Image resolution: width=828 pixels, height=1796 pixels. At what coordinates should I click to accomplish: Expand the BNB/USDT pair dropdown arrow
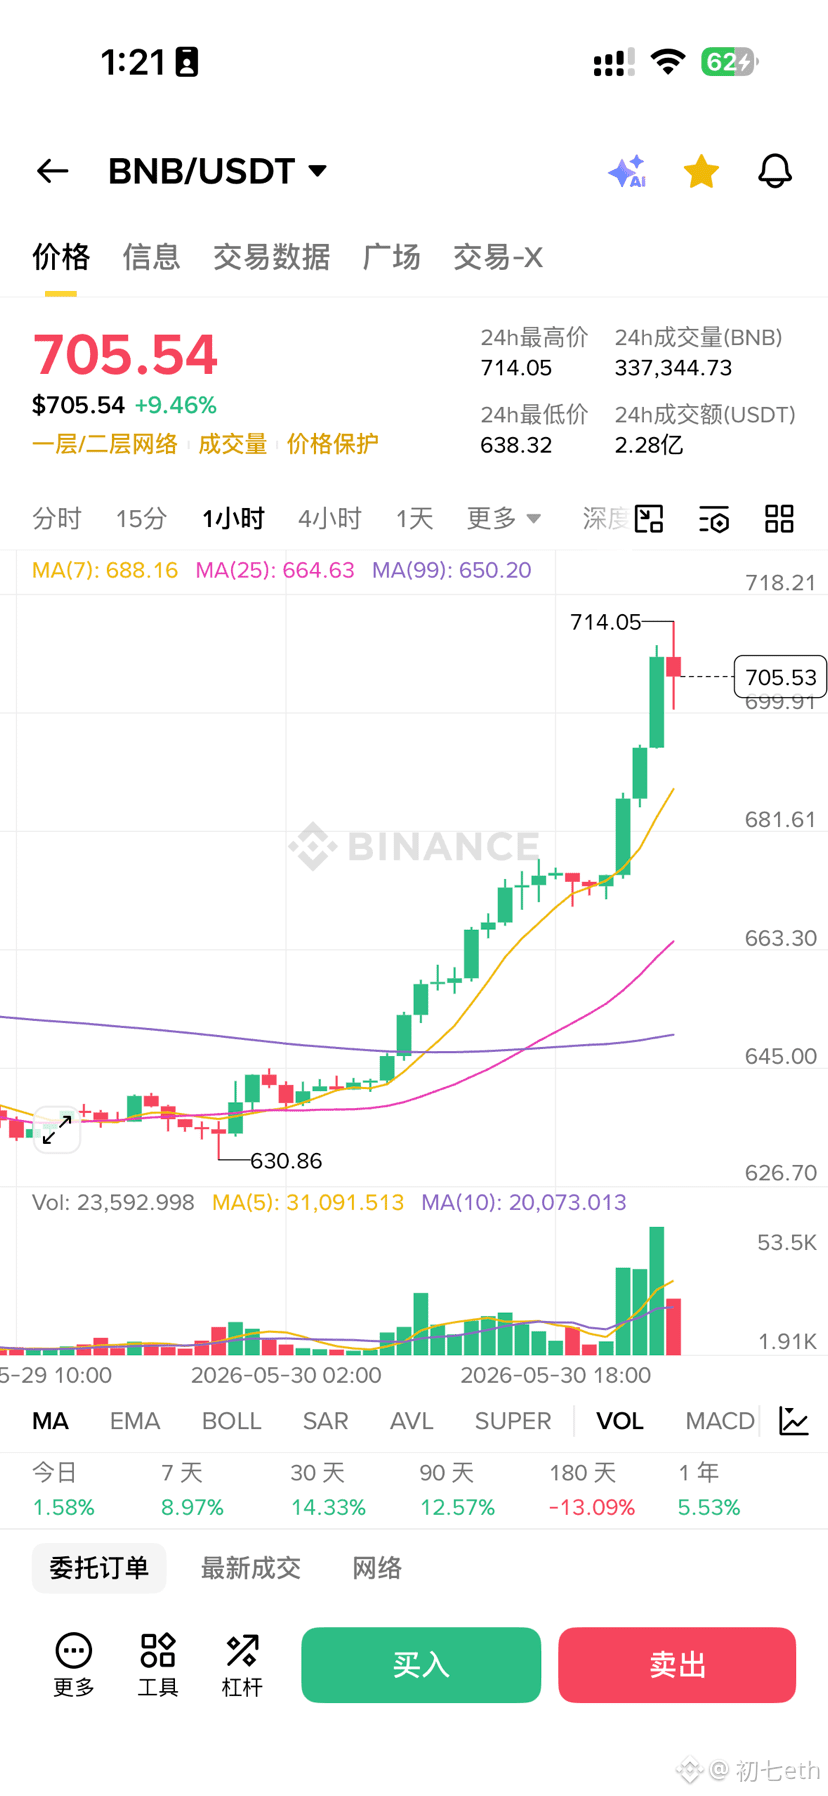(318, 171)
